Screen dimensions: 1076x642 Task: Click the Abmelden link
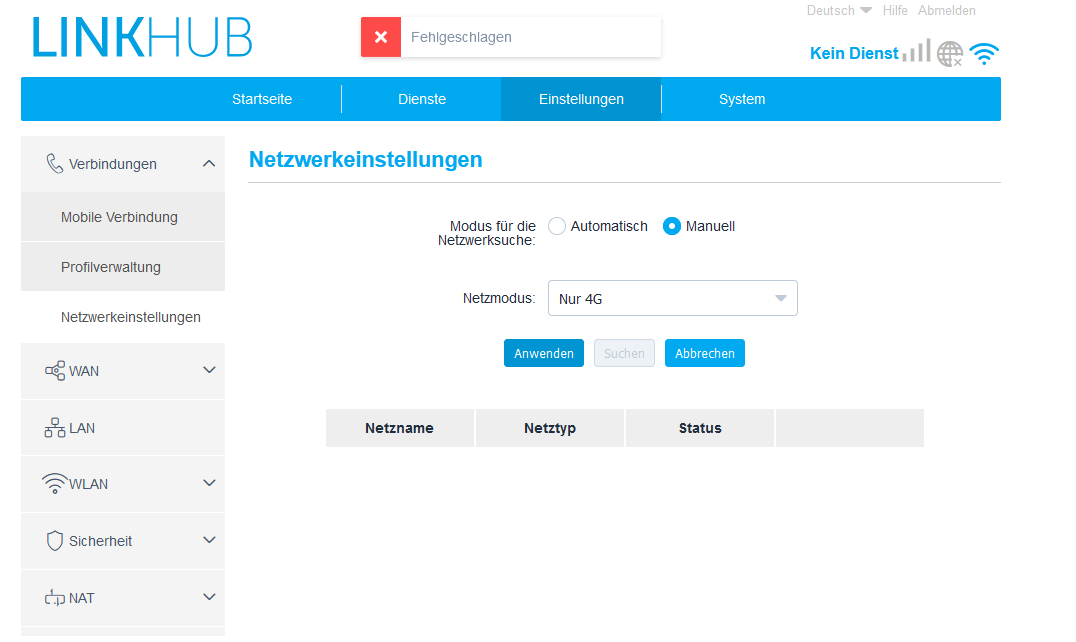946,11
